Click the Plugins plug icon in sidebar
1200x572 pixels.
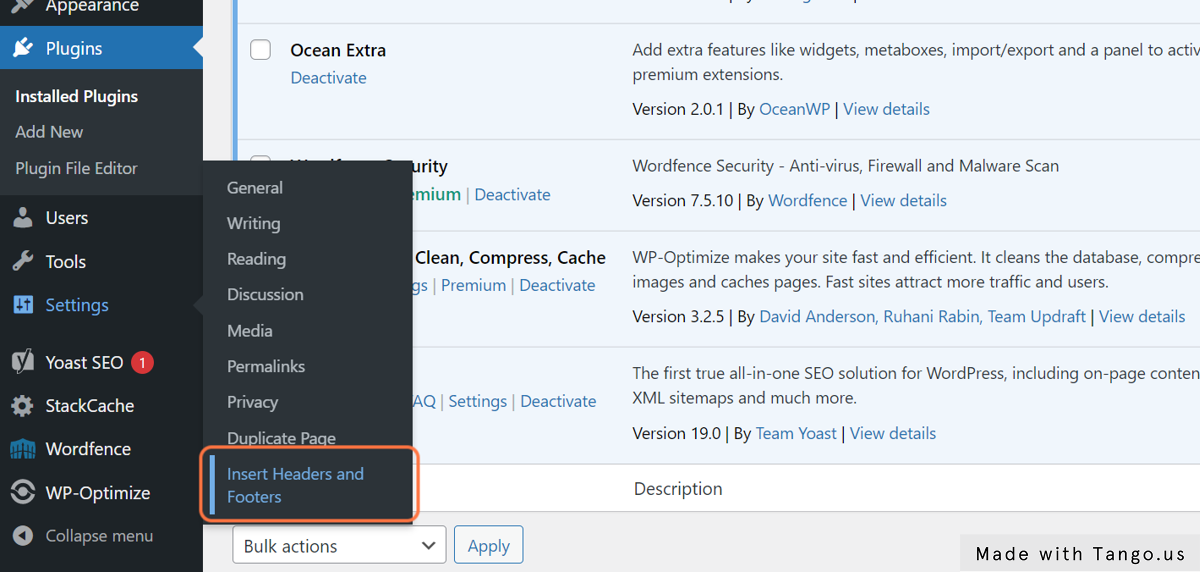(x=23, y=48)
